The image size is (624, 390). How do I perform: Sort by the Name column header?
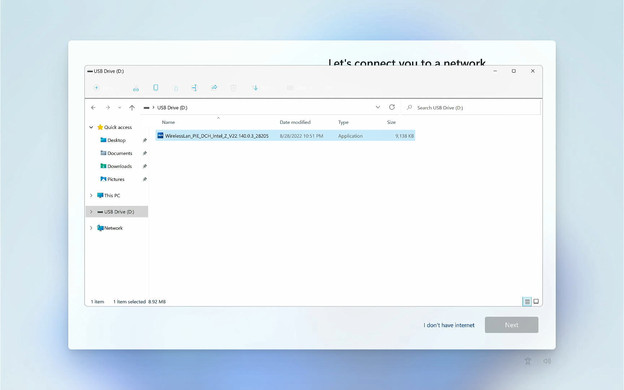coord(168,122)
